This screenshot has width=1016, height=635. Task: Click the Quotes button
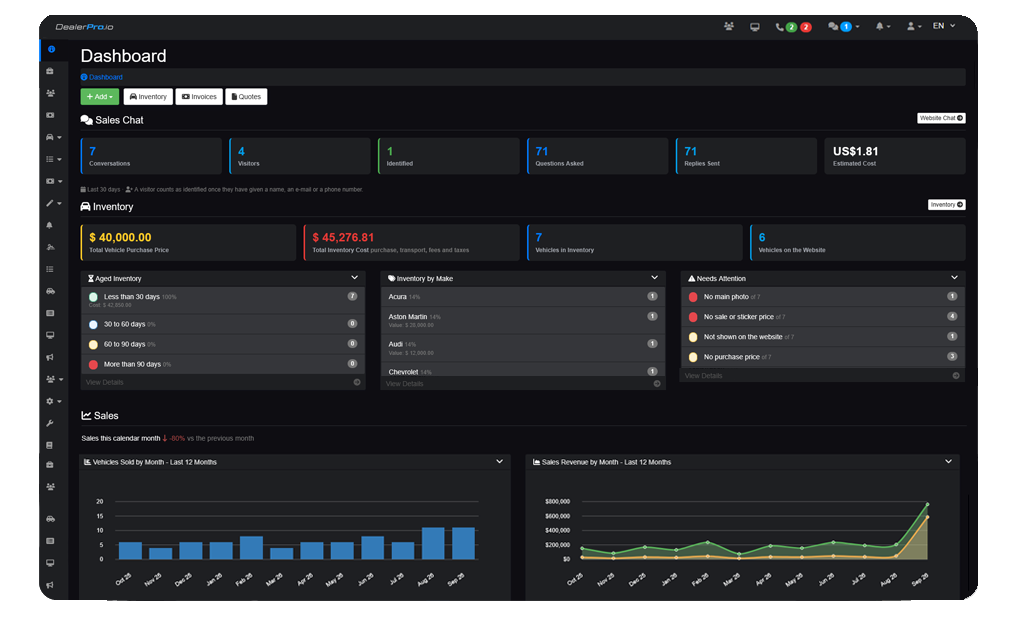[x=246, y=97]
